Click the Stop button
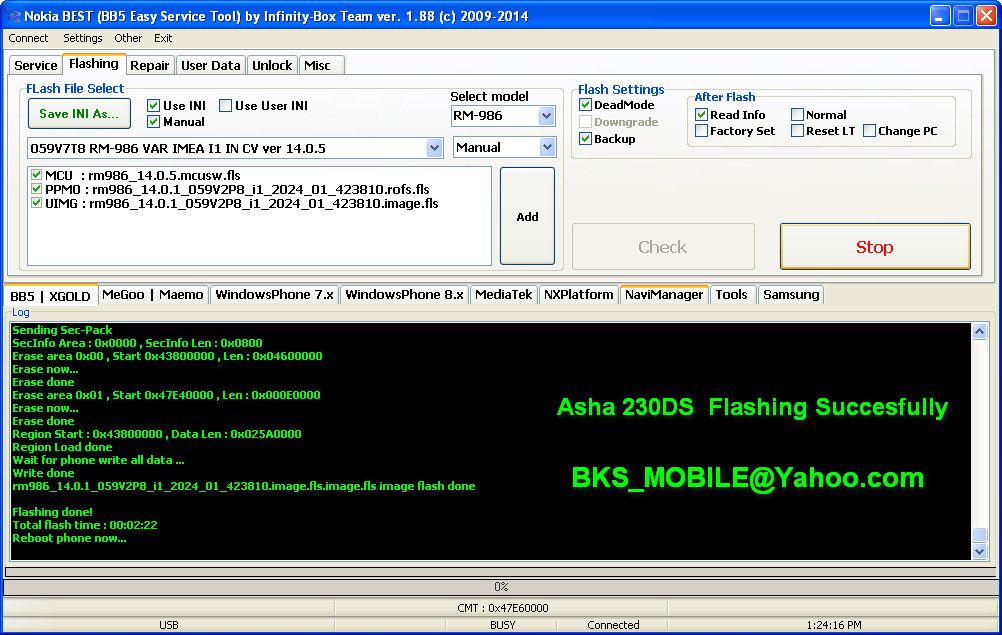 (875, 247)
